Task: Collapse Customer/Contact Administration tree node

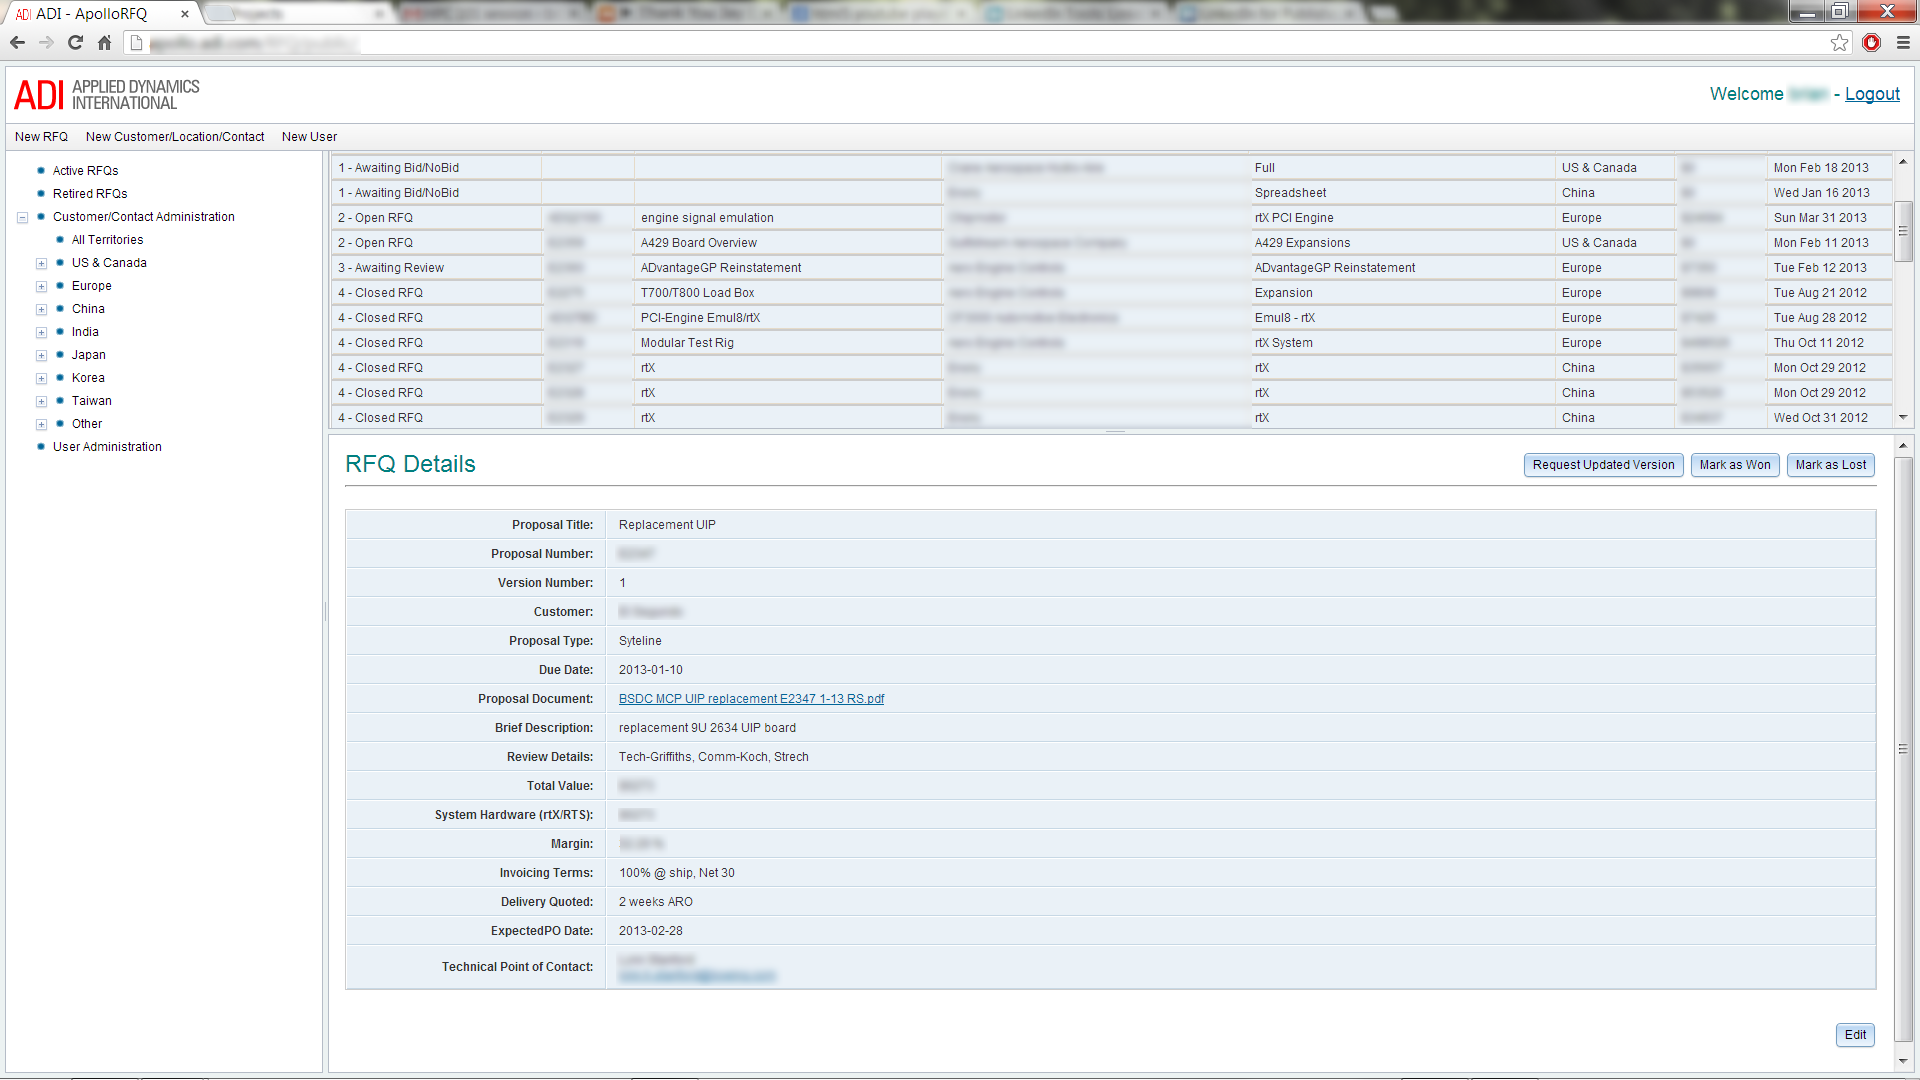Action: pyautogui.click(x=22, y=217)
